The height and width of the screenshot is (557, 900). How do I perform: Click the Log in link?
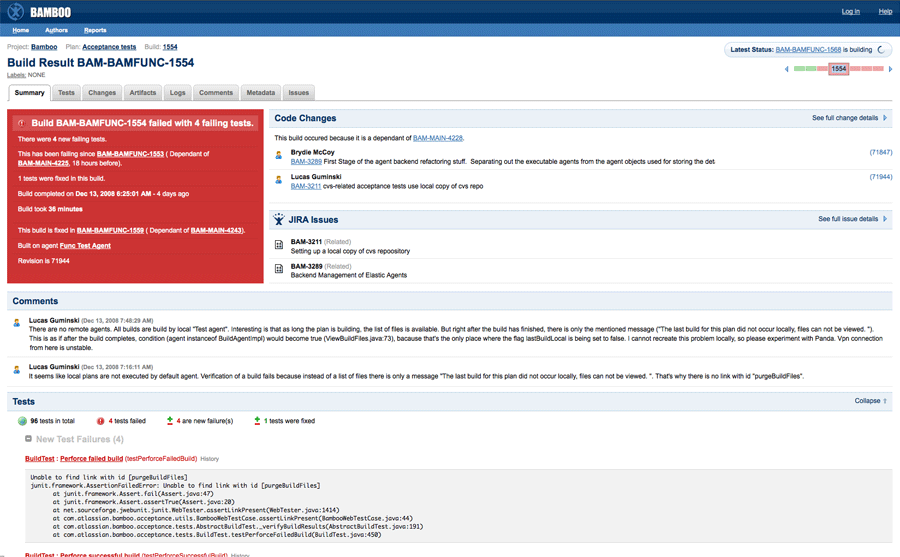click(851, 11)
